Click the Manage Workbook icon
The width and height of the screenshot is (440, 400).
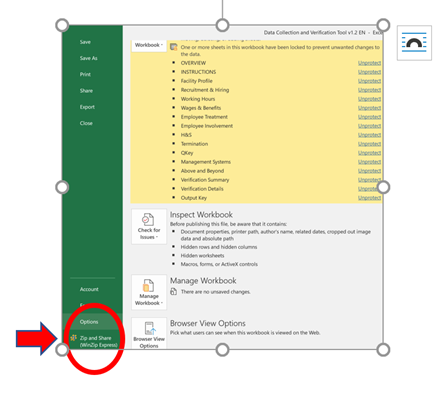pyautogui.click(x=149, y=292)
